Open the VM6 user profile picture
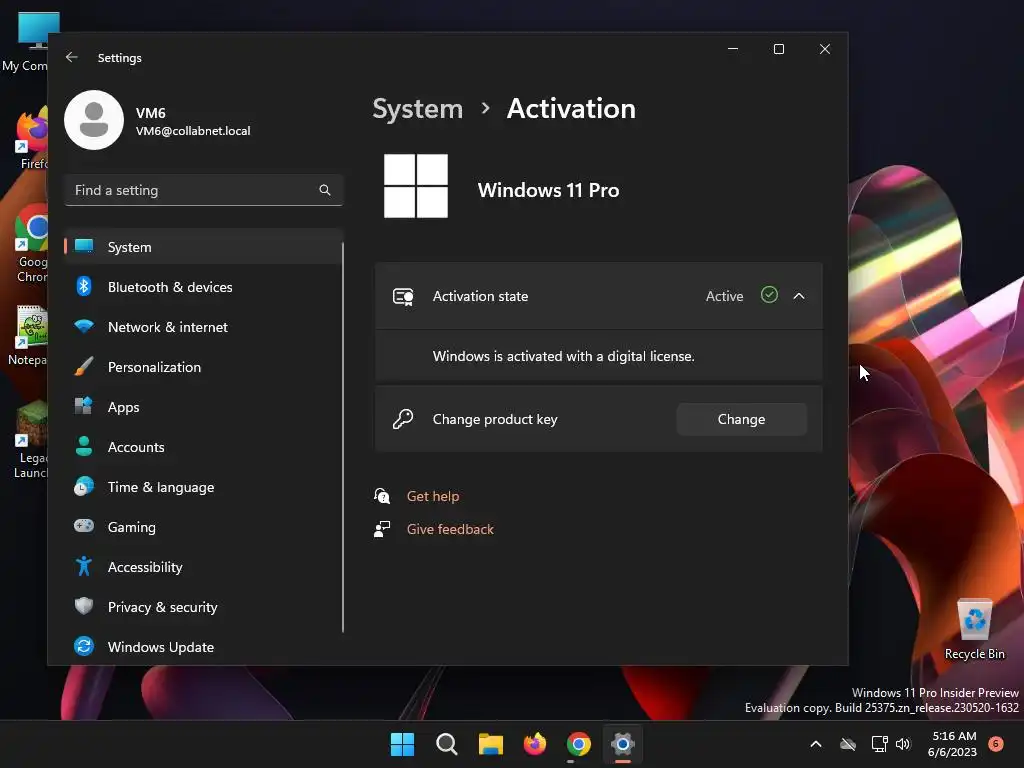This screenshot has width=1024, height=768. (94, 120)
